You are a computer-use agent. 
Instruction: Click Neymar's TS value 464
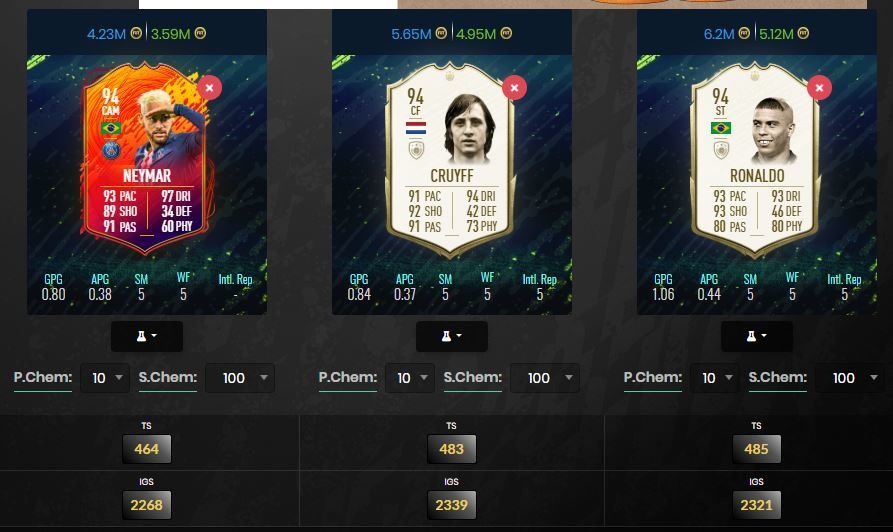coord(146,449)
